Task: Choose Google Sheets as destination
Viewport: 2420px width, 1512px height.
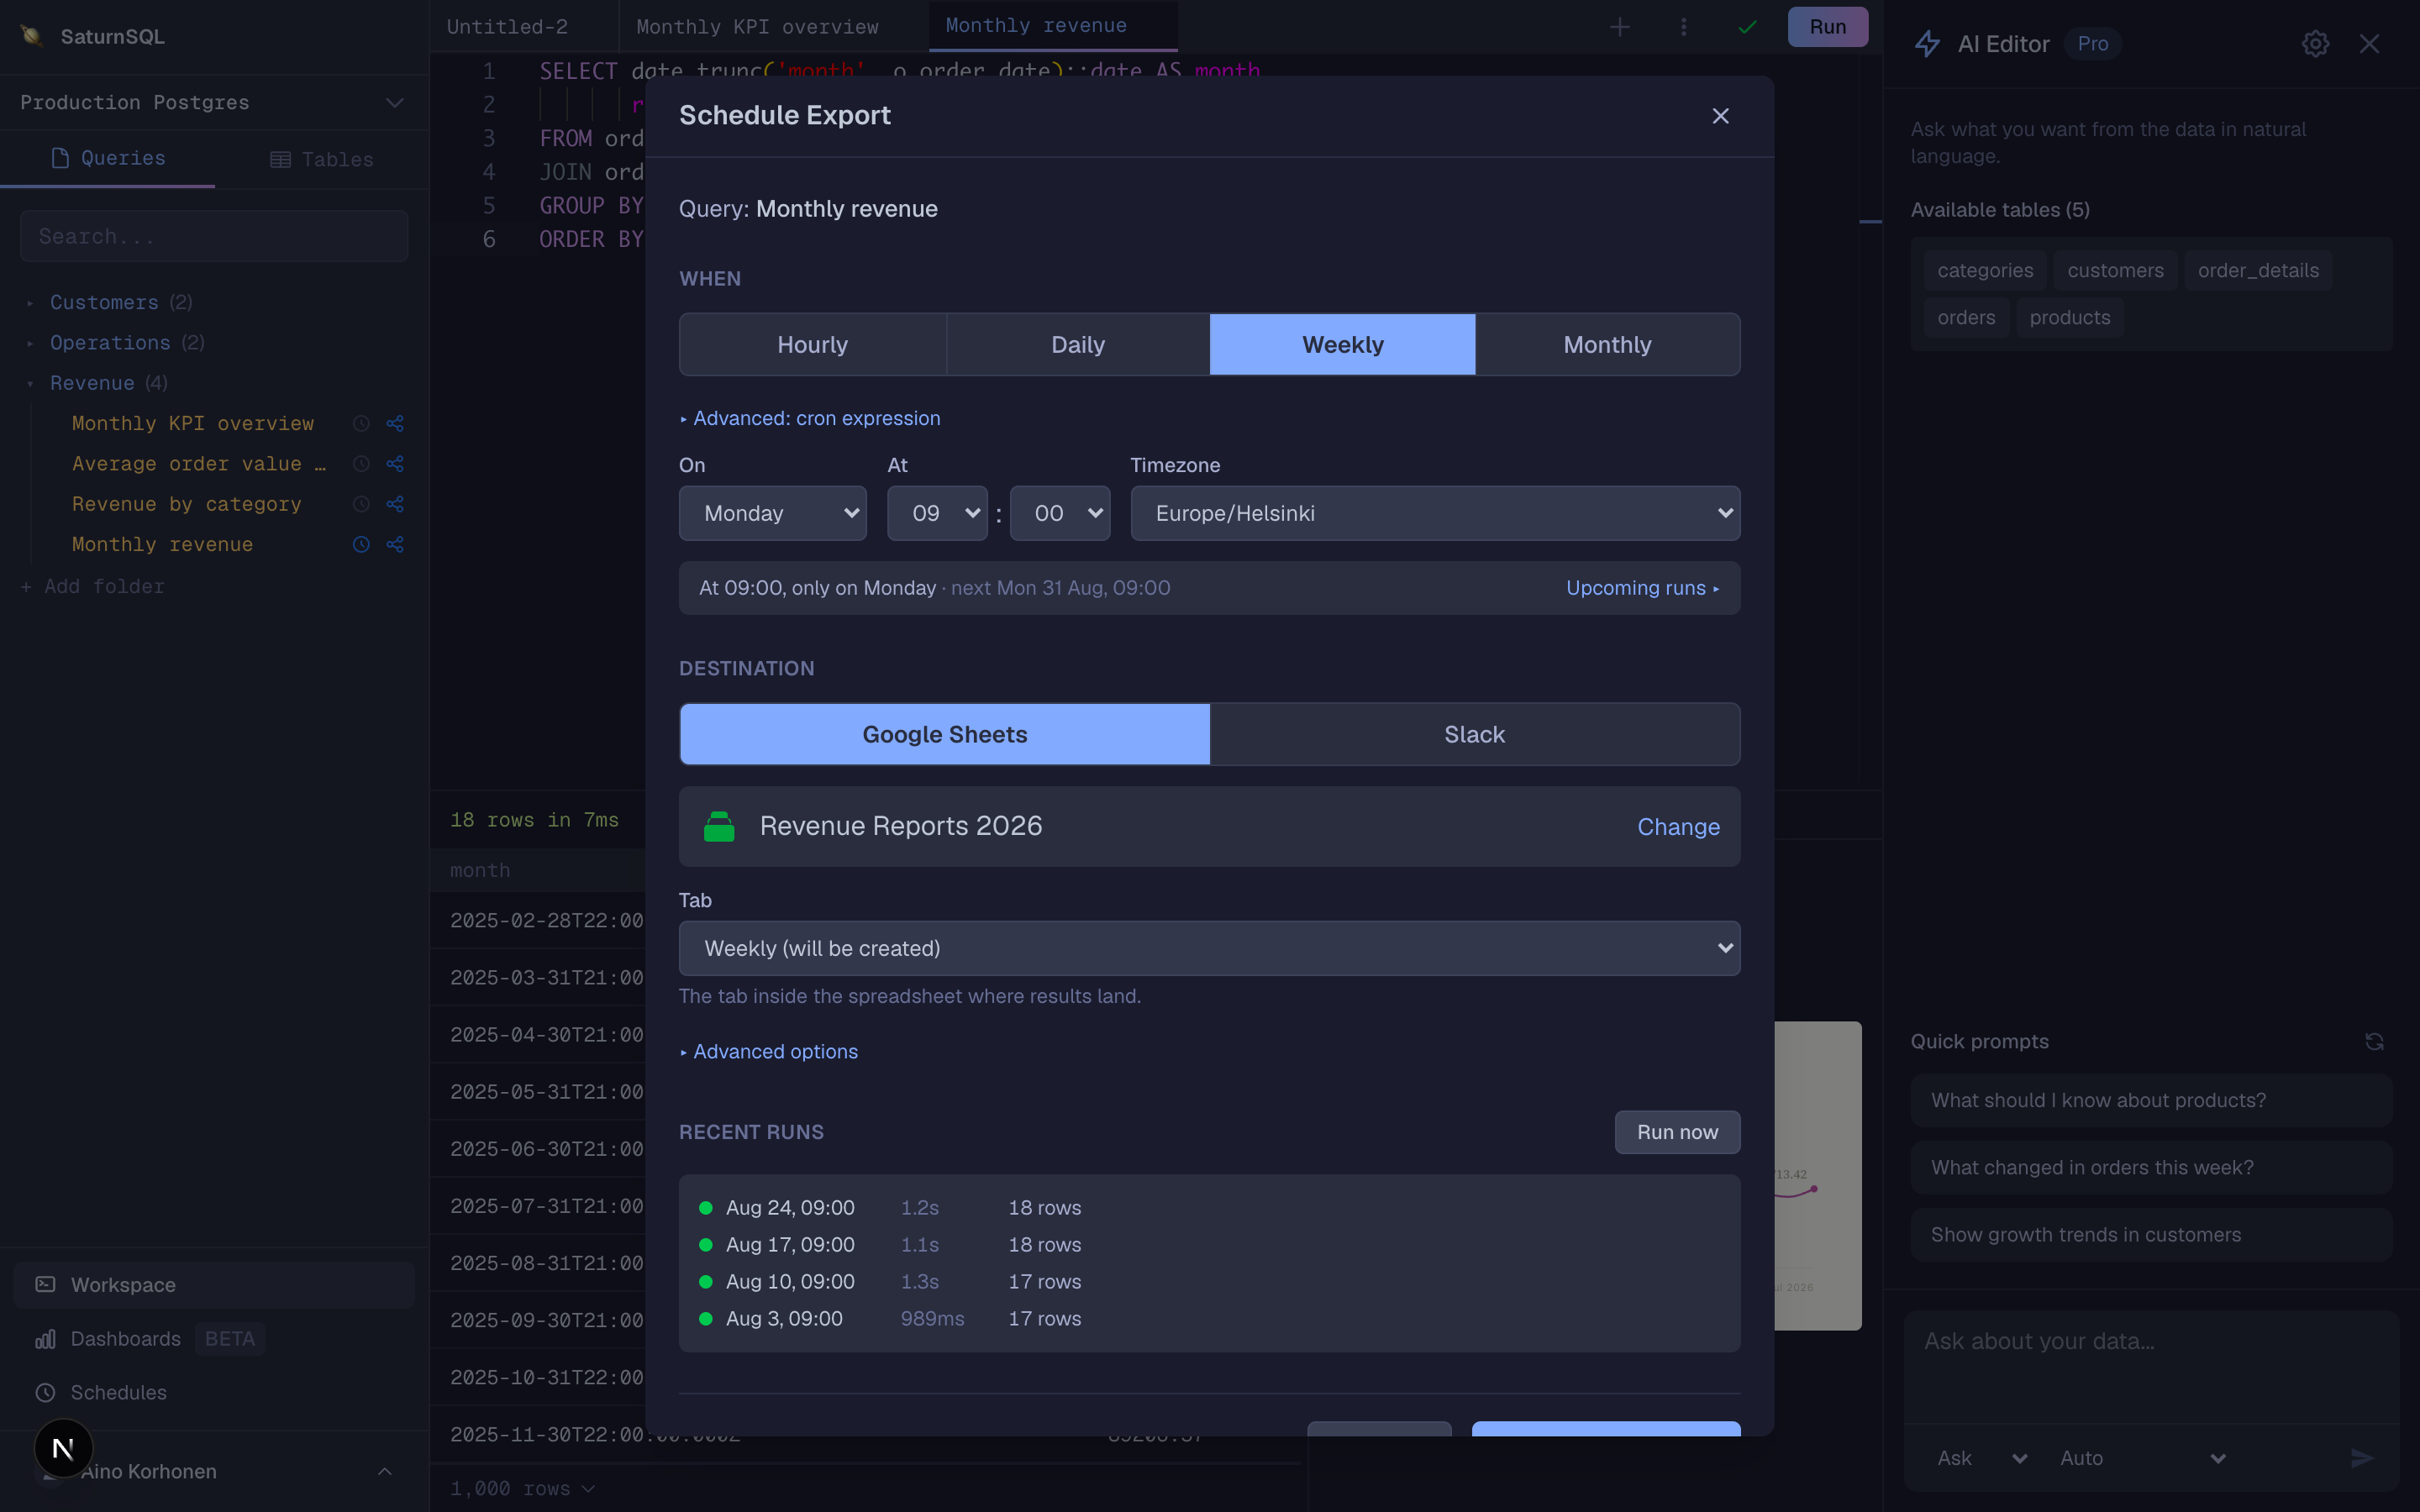Action: click(944, 734)
